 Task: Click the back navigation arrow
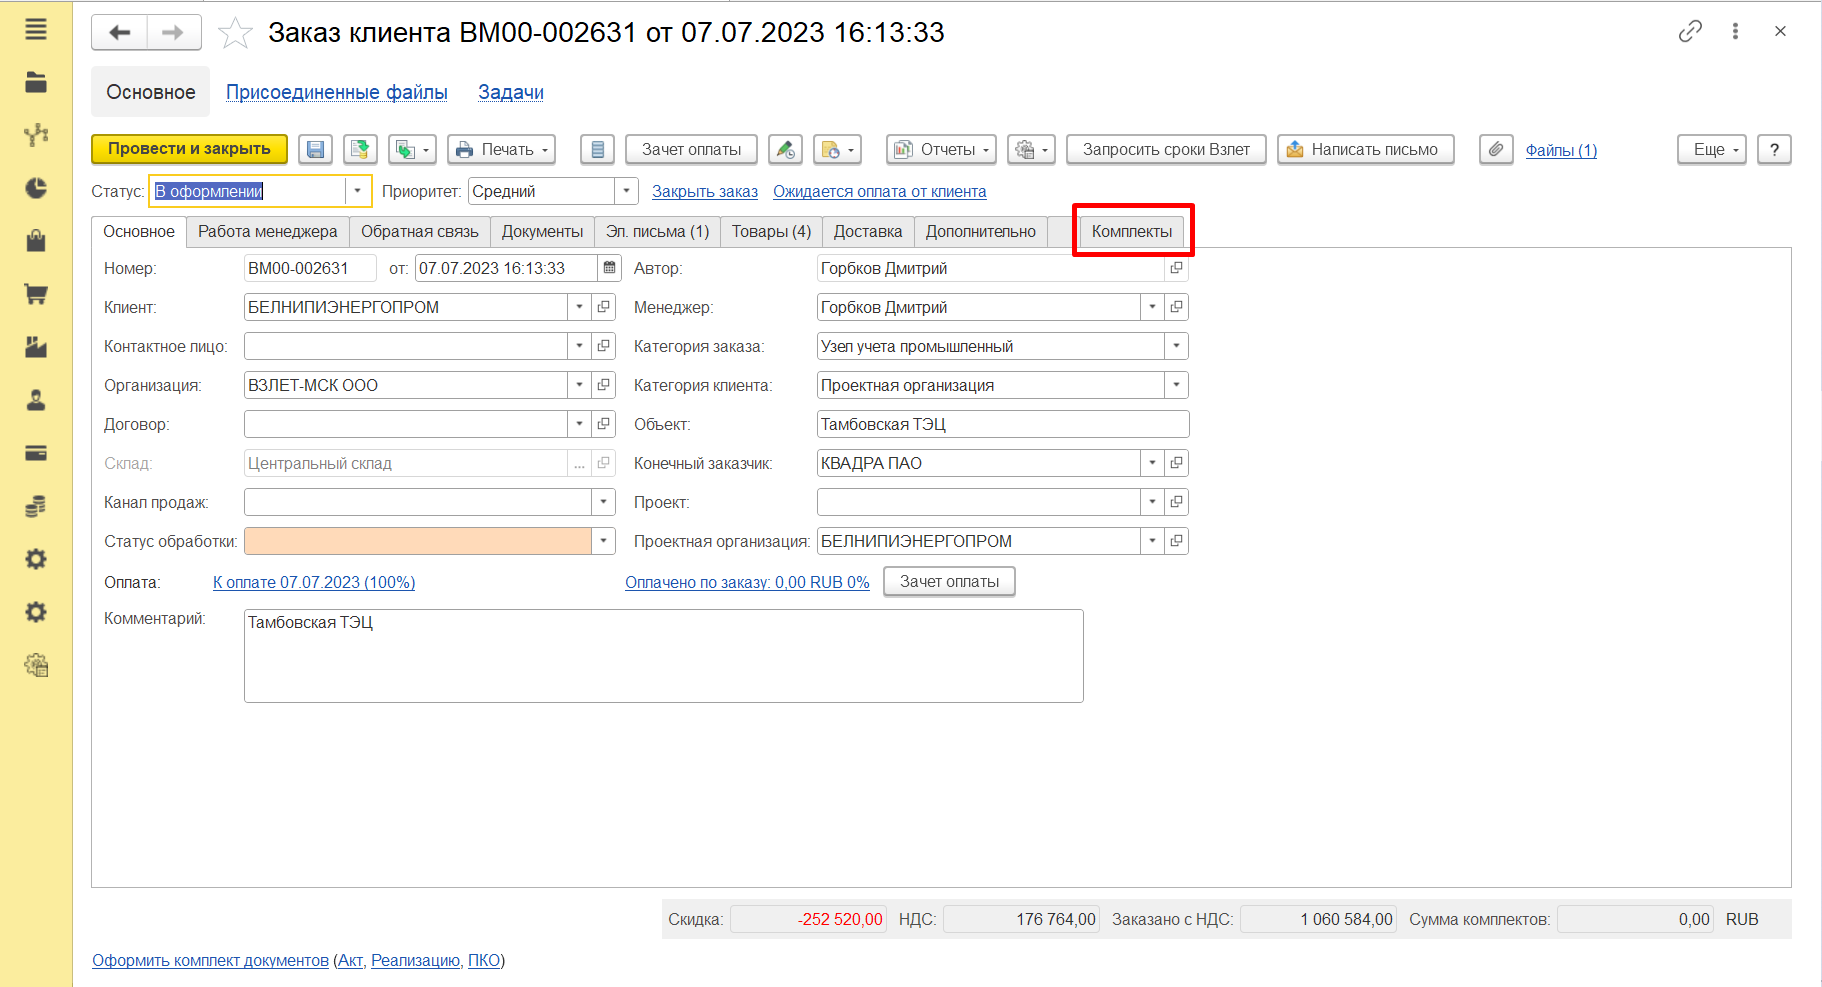click(120, 32)
